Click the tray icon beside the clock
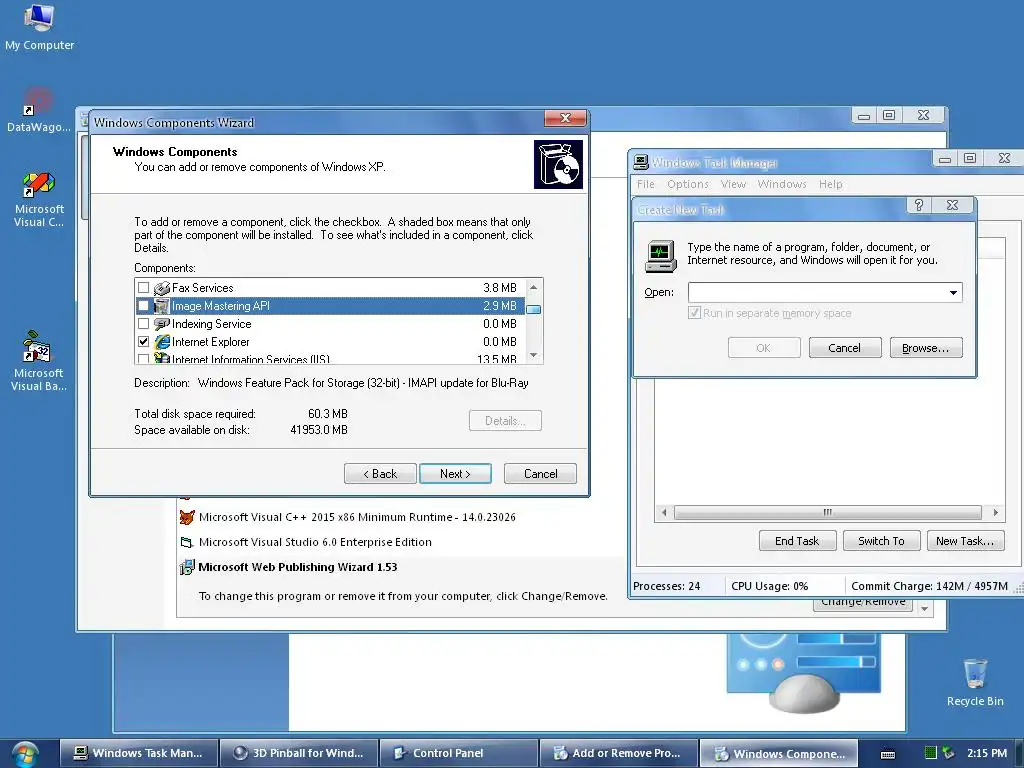The image size is (1024, 768). (948, 753)
